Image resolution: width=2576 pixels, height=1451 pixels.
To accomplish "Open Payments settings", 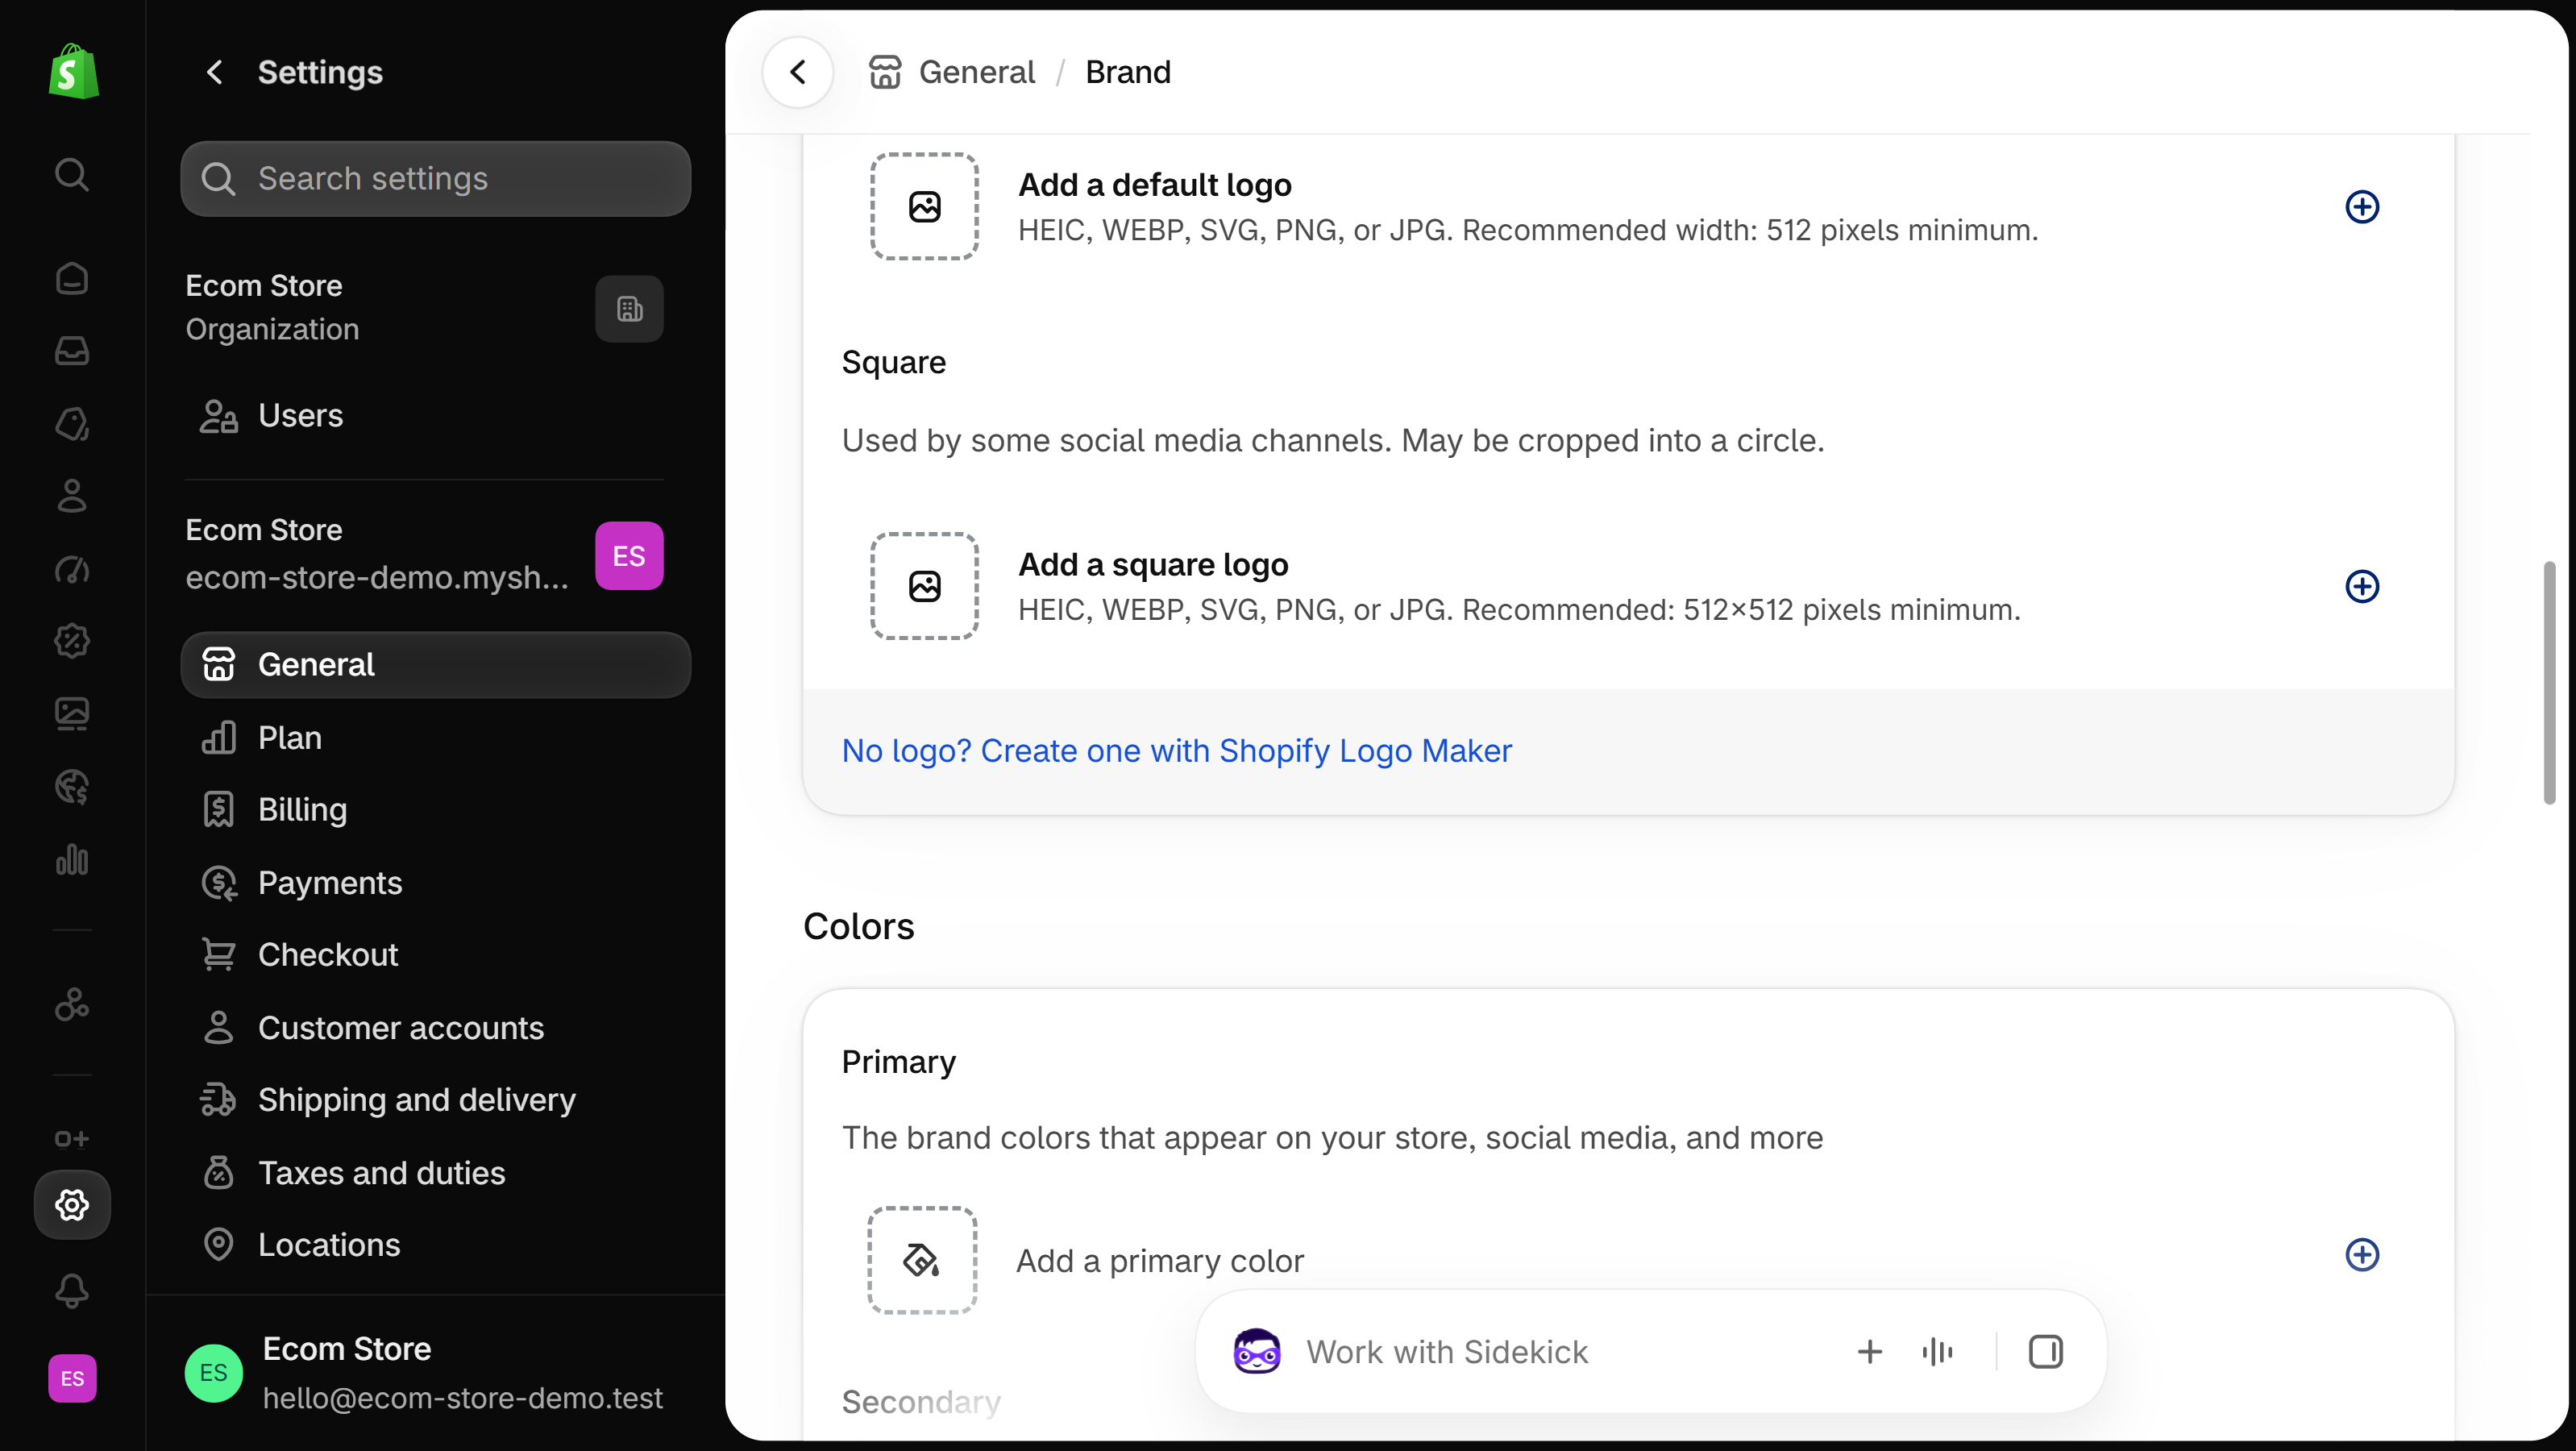I will point(436,883).
